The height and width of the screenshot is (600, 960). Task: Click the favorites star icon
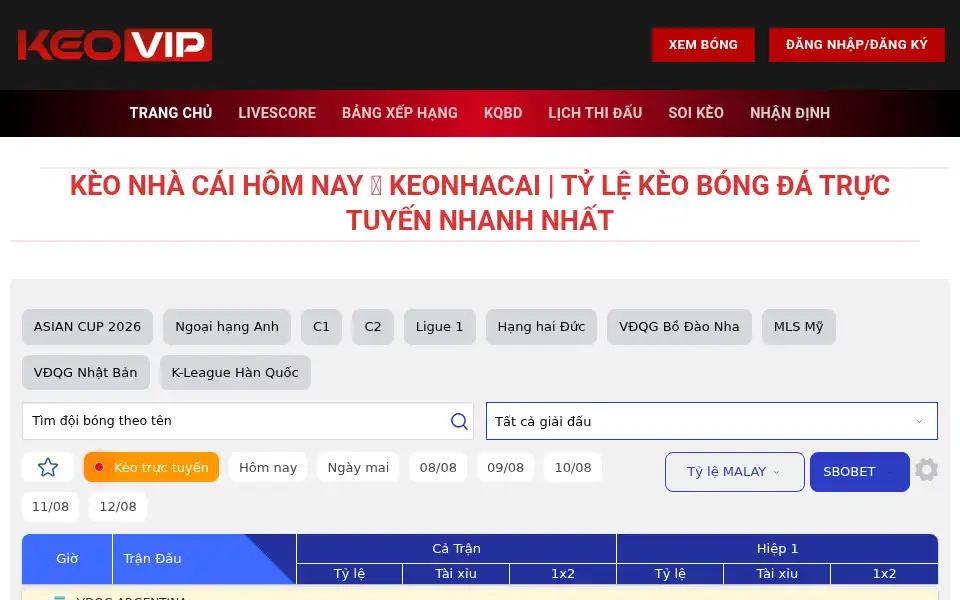pos(48,468)
